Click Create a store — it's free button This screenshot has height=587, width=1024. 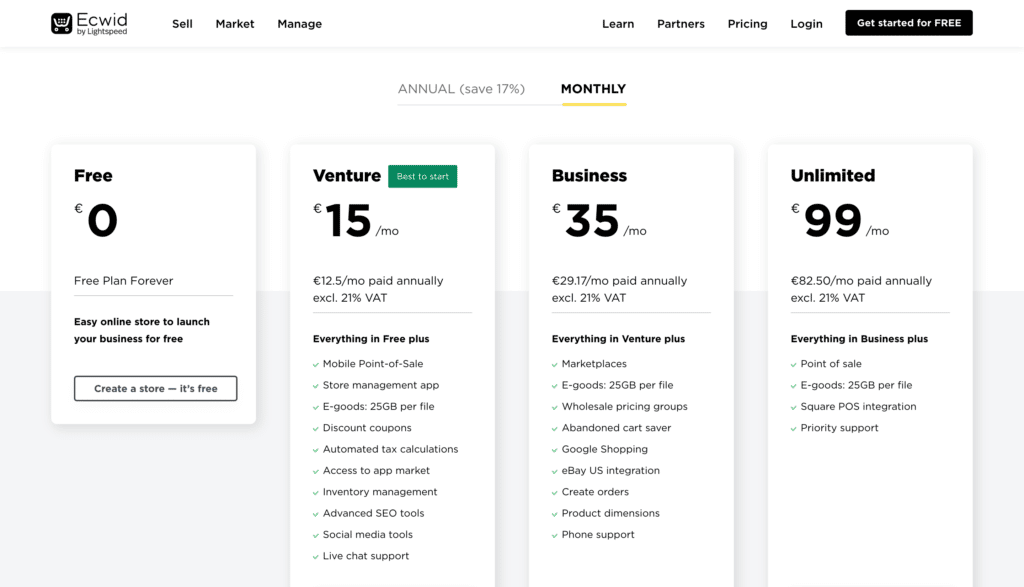[155, 389]
